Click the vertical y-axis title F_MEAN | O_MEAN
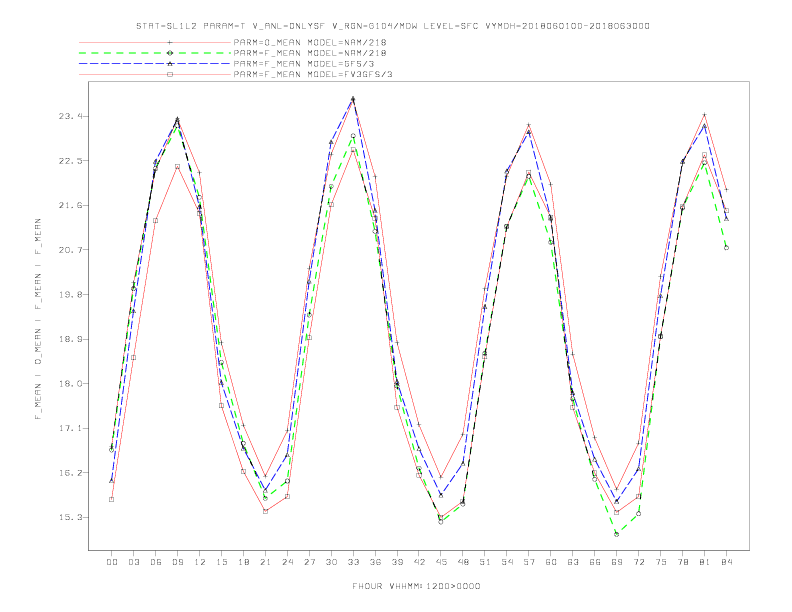Image resolution: width=792 pixels, height=612 pixels. (x=38, y=319)
